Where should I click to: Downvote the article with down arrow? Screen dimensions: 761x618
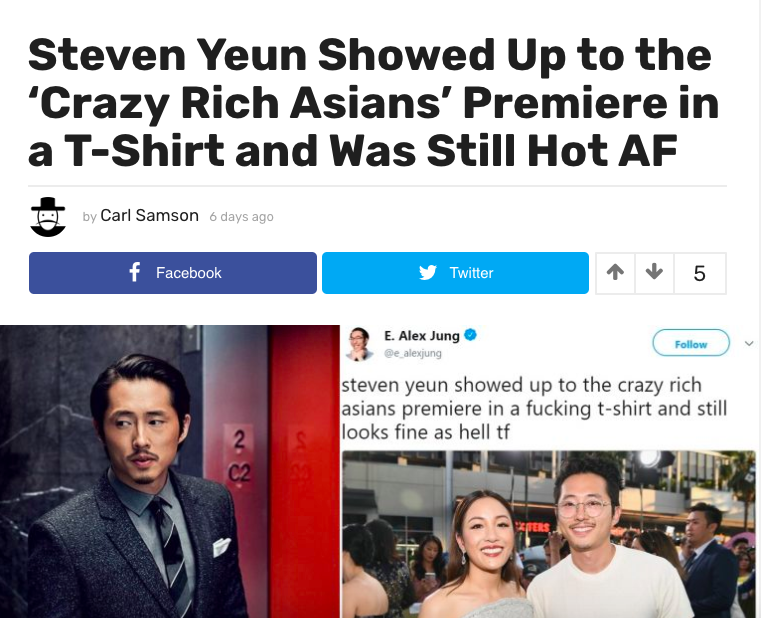tap(654, 272)
